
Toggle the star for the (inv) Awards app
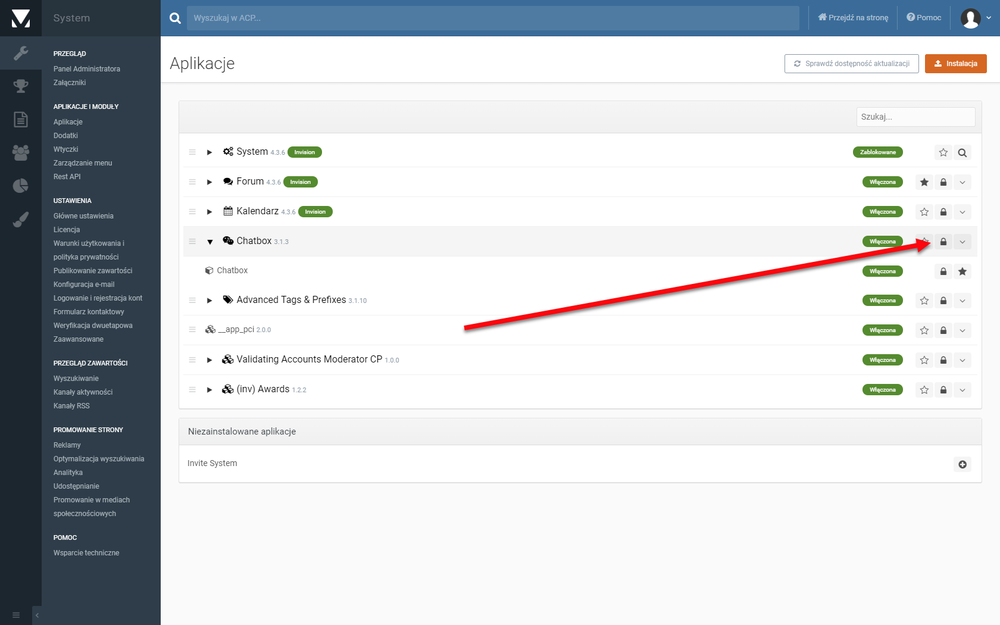(924, 390)
